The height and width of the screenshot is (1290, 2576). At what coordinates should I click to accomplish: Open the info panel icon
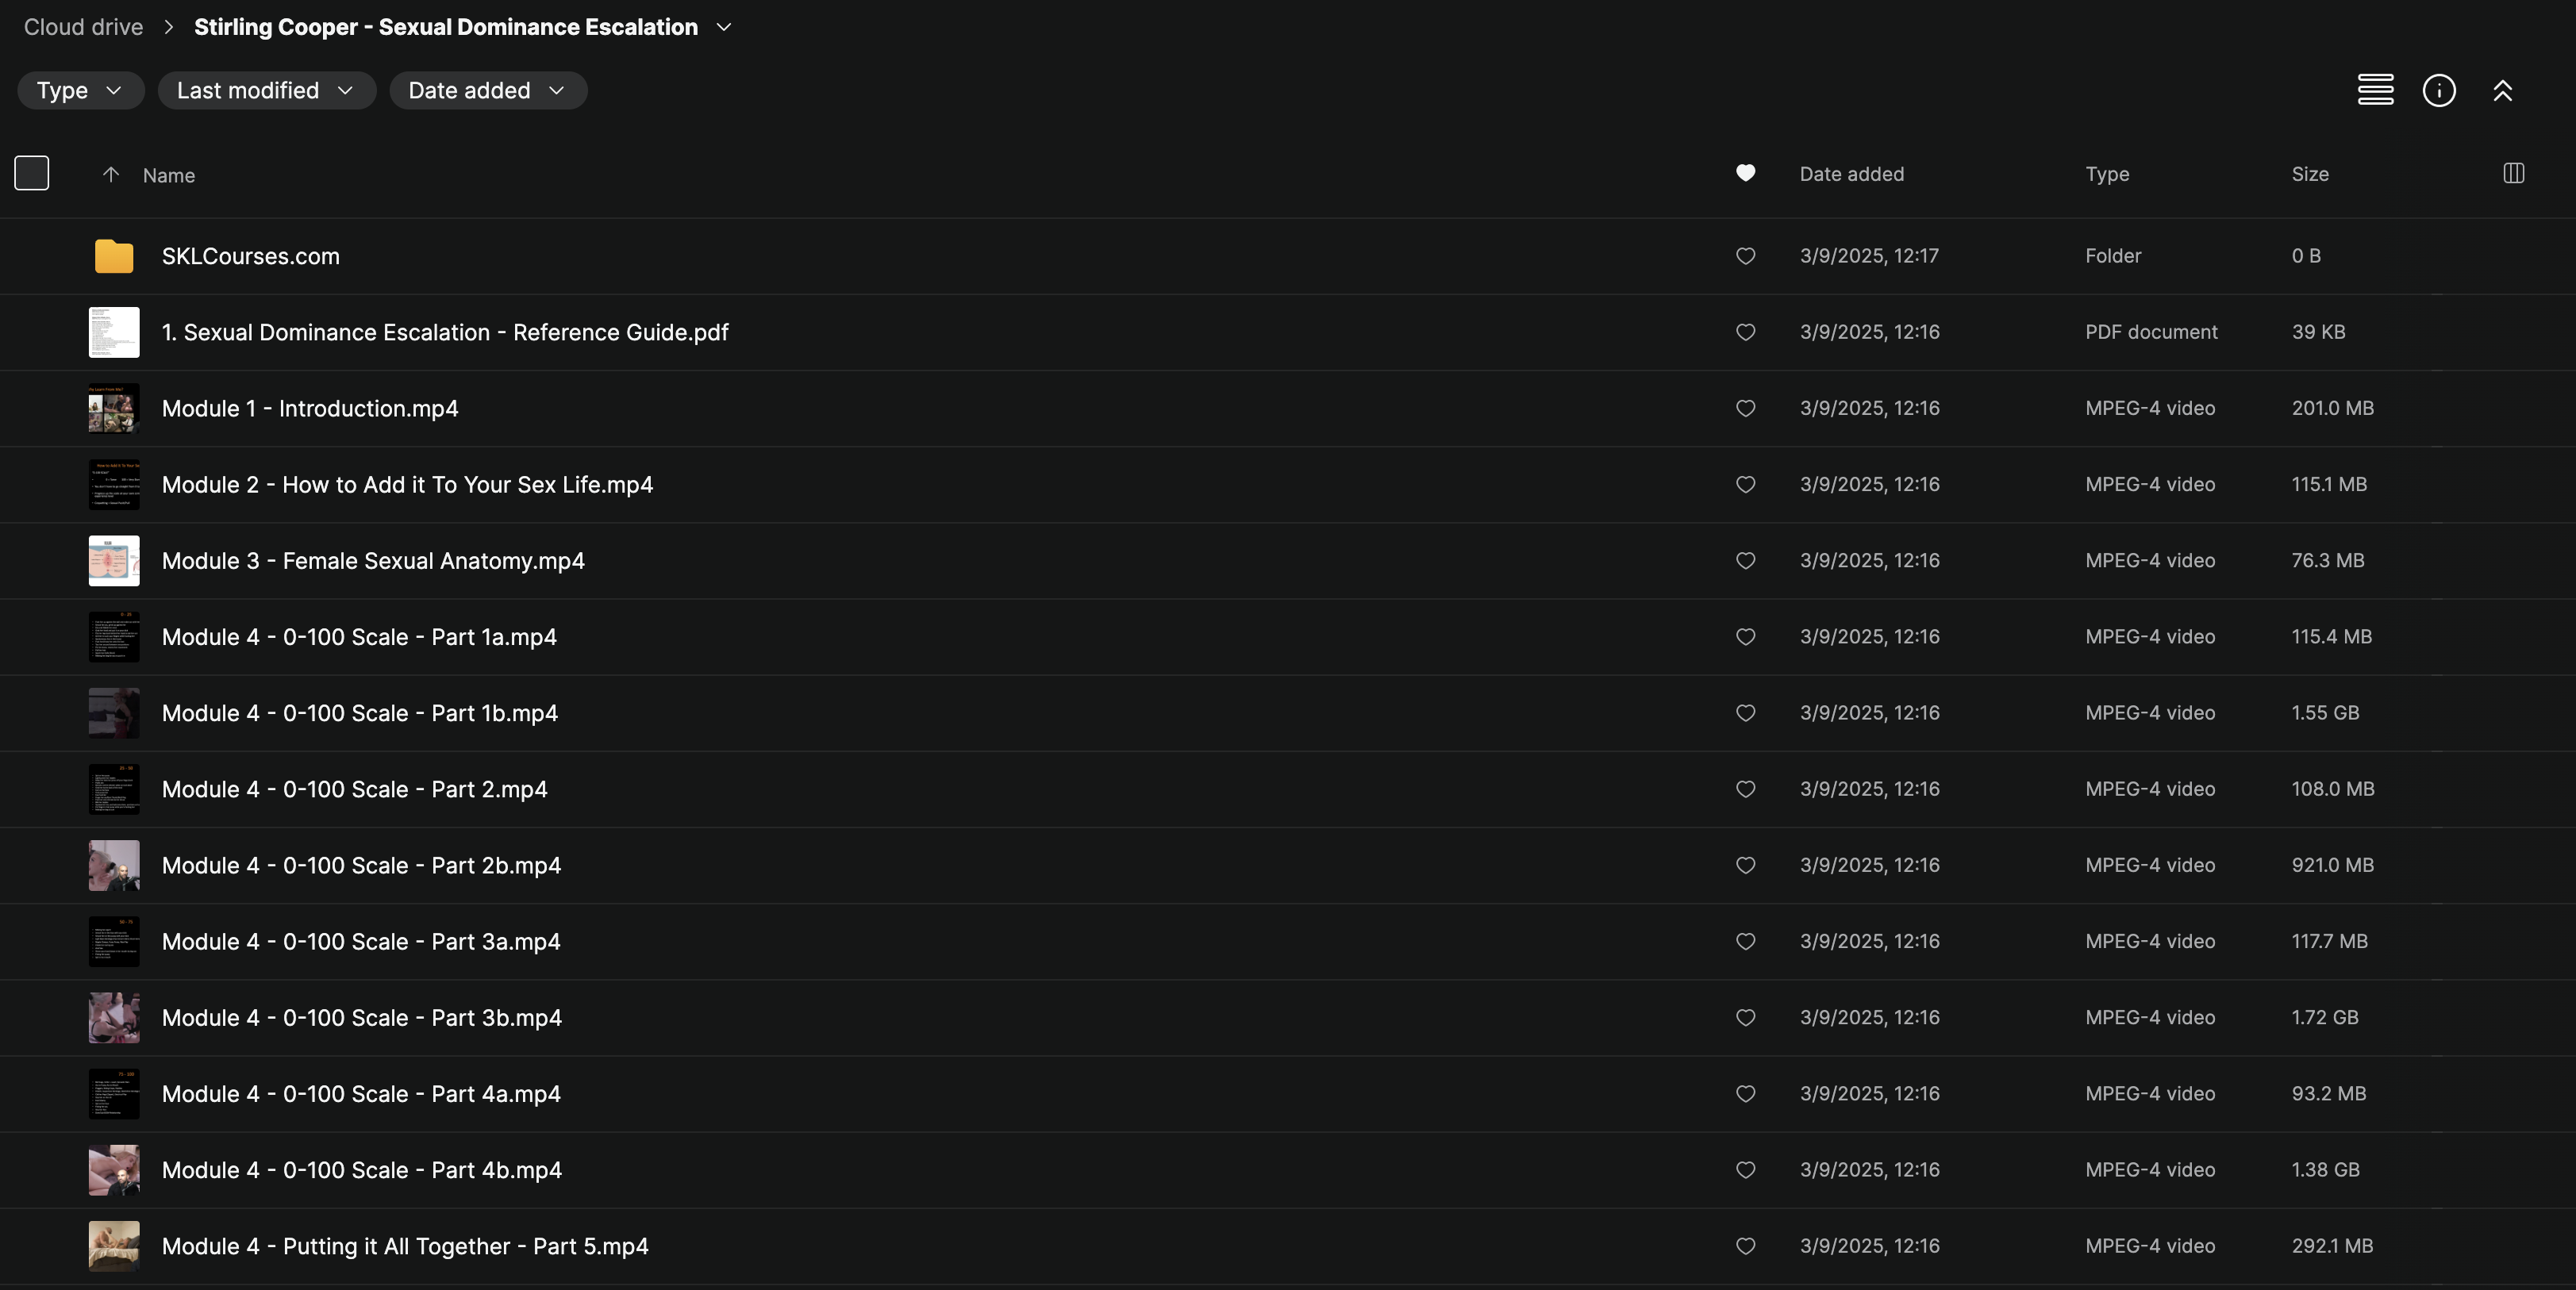click(2439, 90)
